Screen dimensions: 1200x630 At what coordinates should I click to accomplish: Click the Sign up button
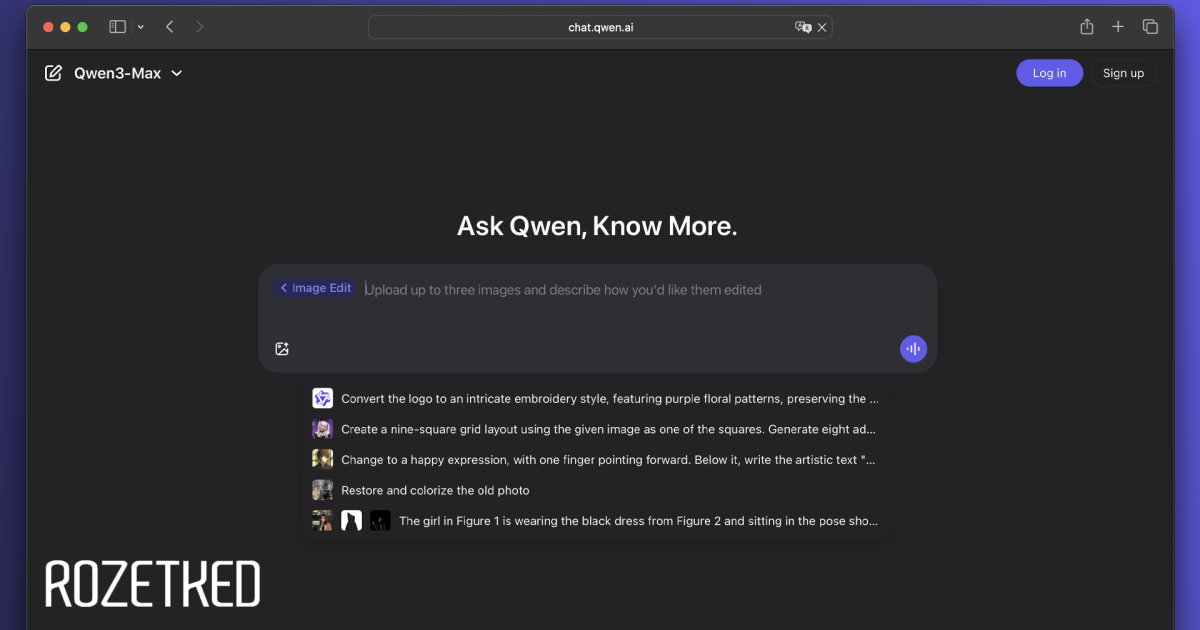[1123, 73]
